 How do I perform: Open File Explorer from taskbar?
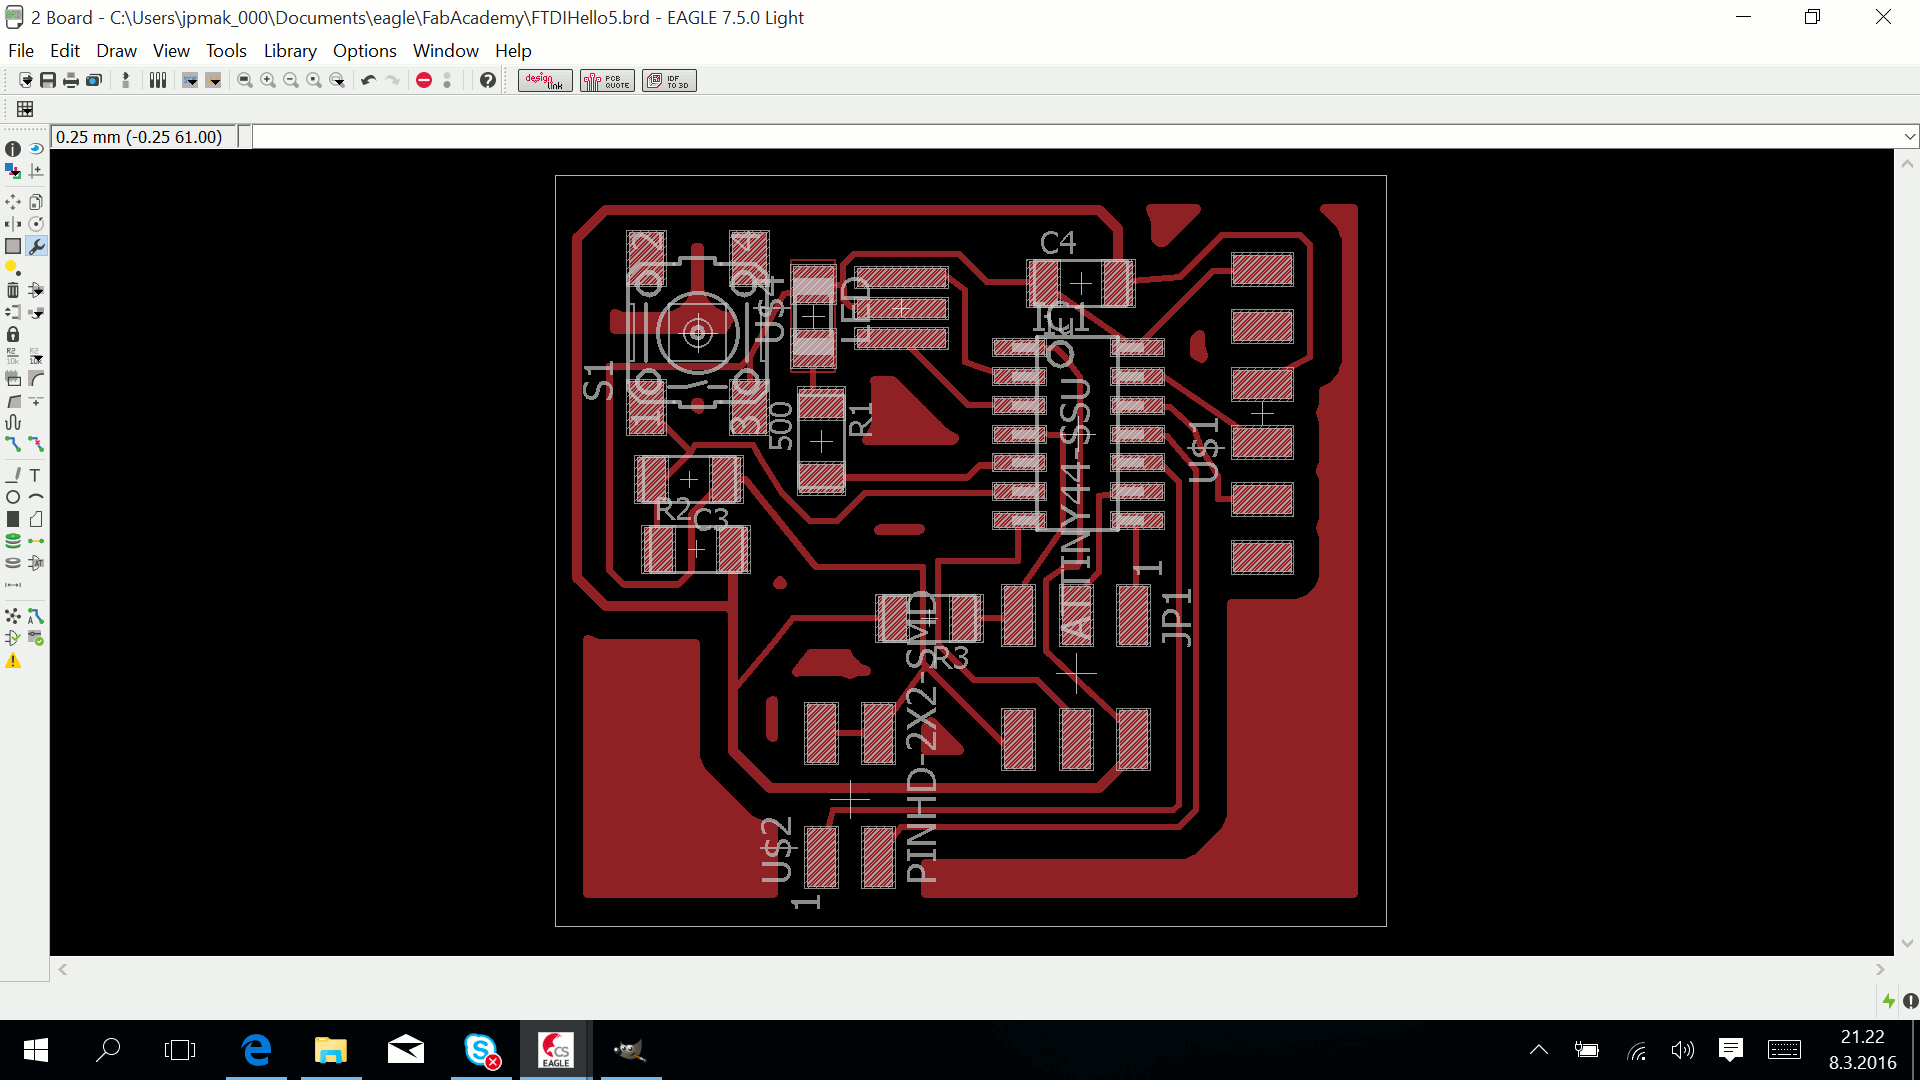(331, 1050)
